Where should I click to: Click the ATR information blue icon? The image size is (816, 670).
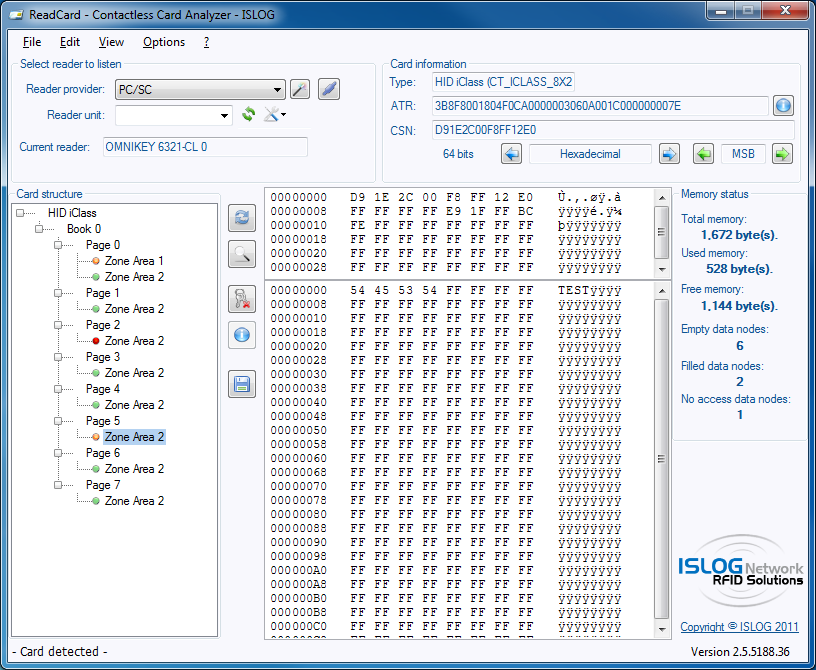tap(783, 106)
